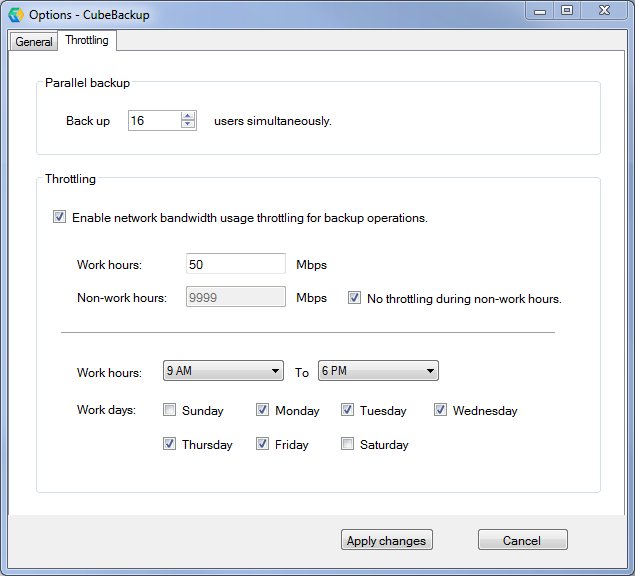The image size is (635, 576).
Task: Close the Options dialog window
Action: click(605, 11)
